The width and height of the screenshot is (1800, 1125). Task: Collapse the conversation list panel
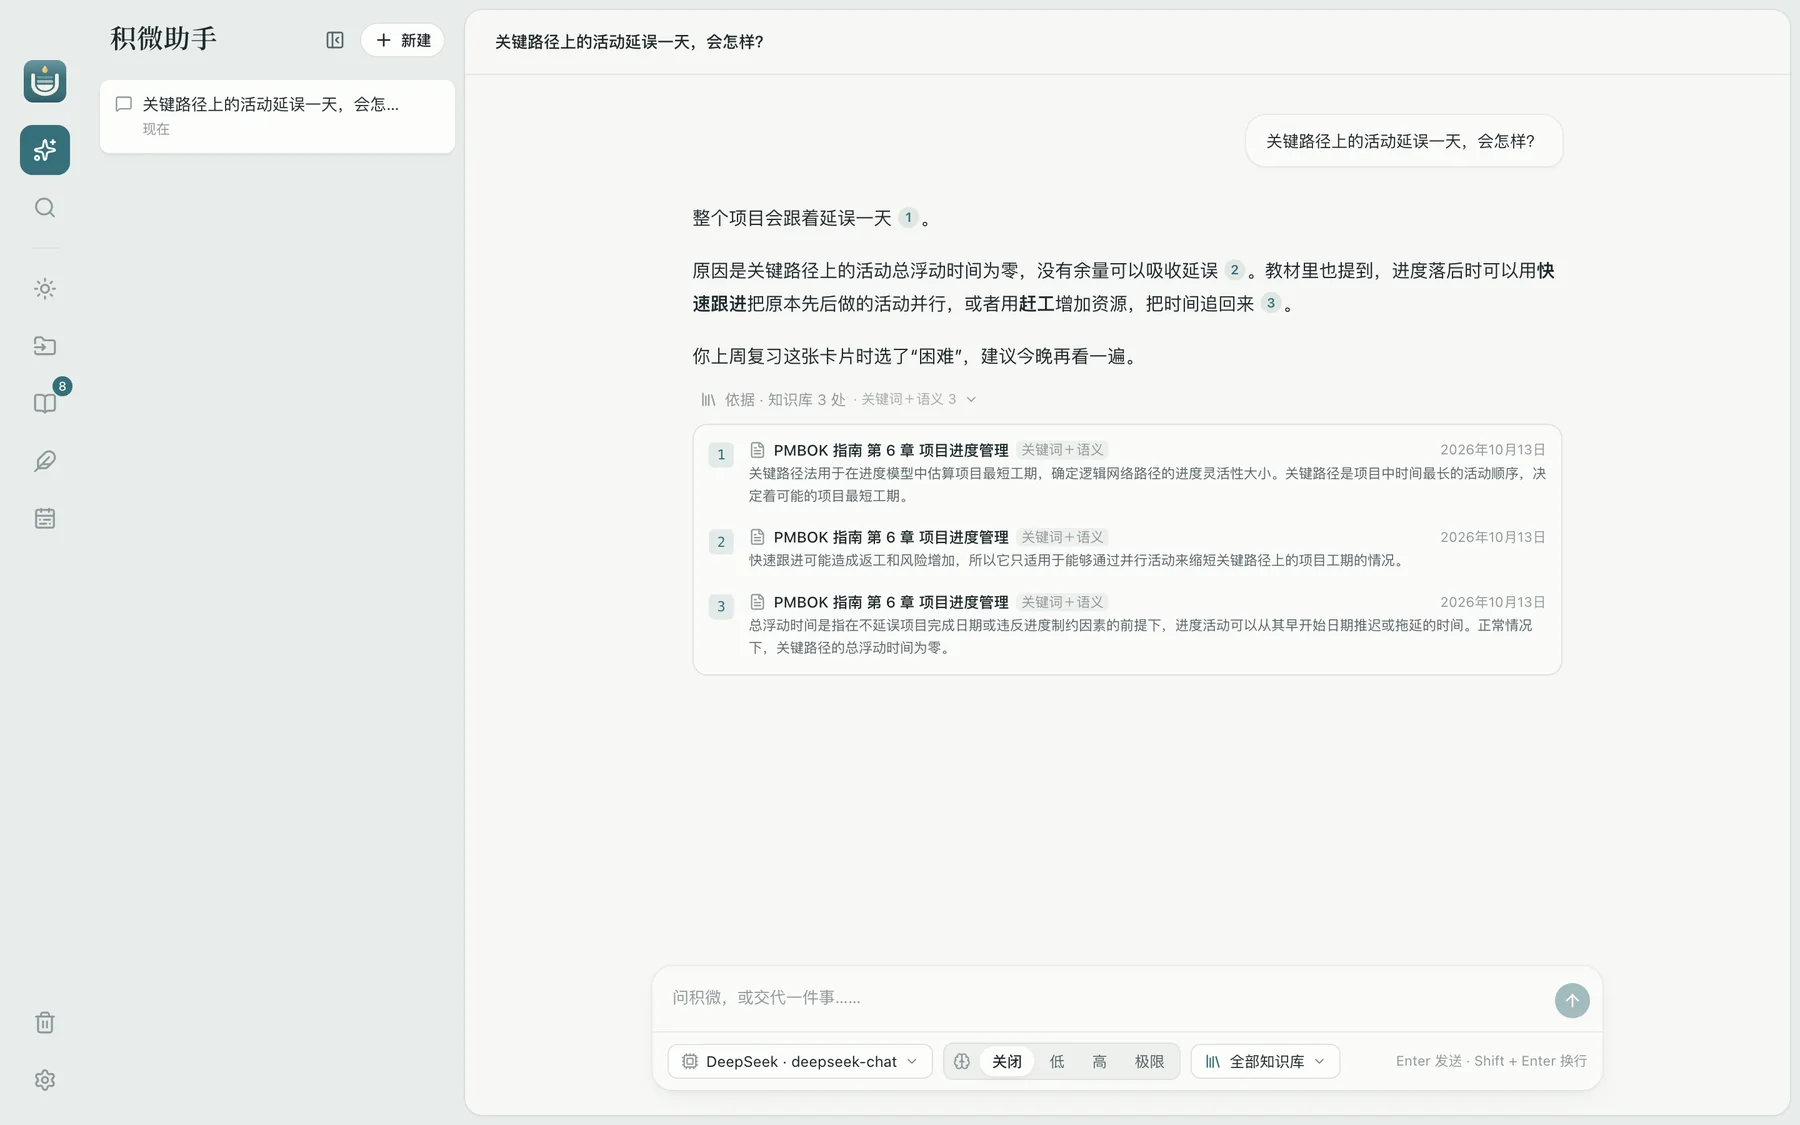335,40
